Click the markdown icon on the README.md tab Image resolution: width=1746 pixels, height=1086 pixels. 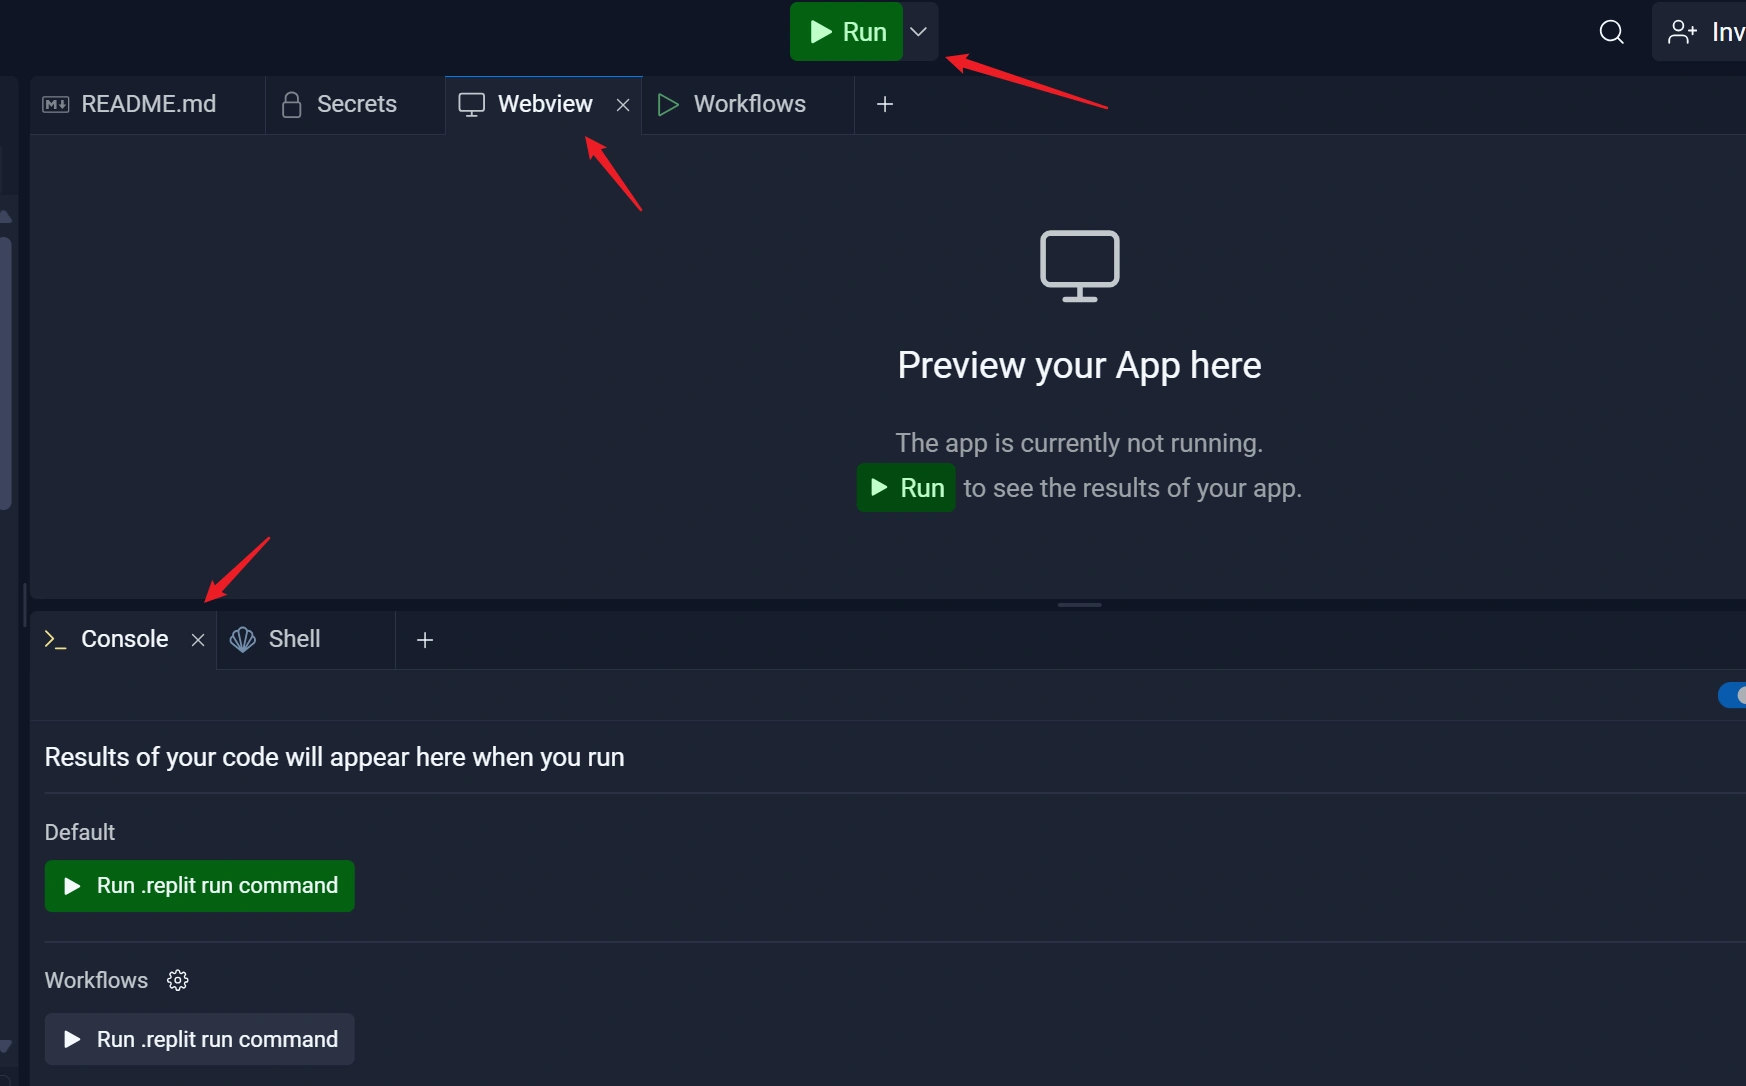[56, 104]
